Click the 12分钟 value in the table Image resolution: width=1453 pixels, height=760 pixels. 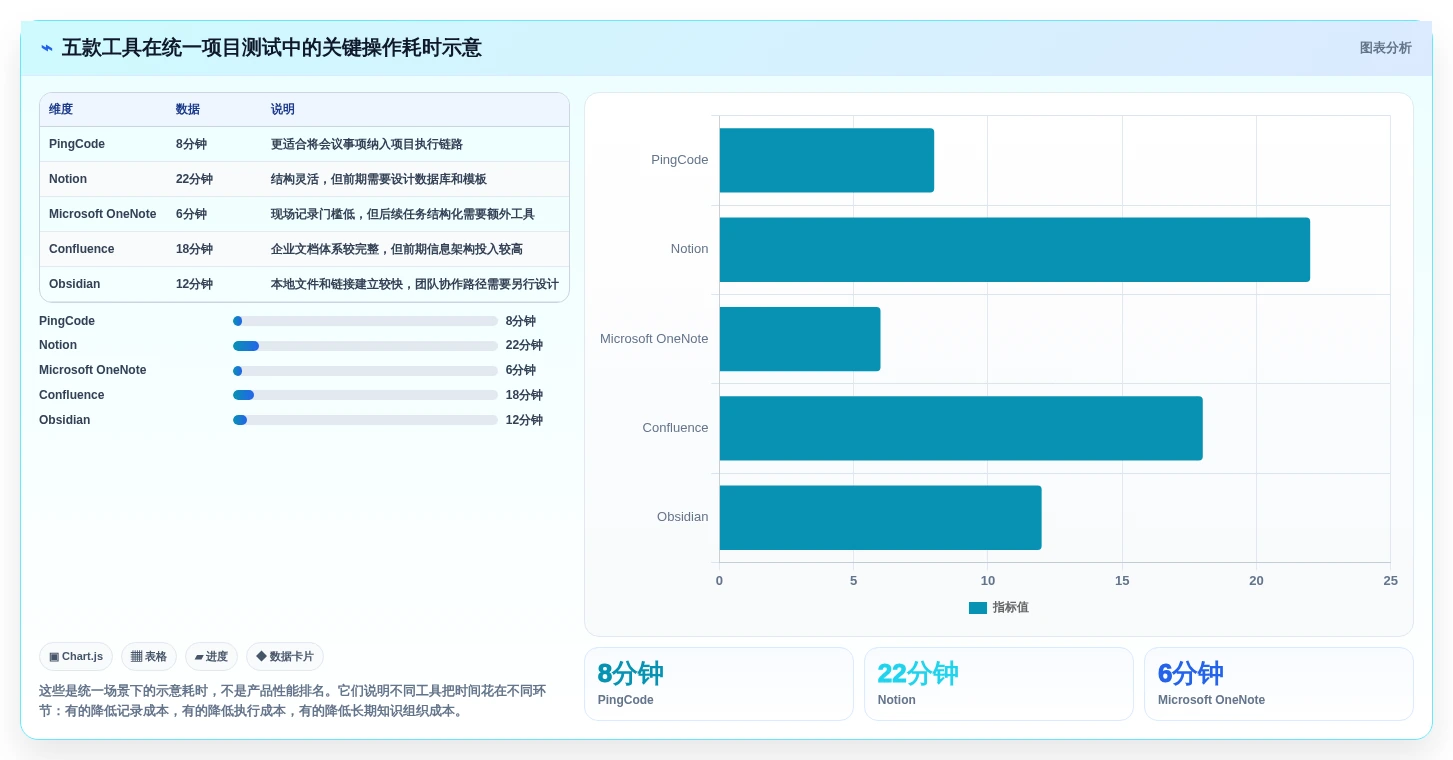(194, 284)
